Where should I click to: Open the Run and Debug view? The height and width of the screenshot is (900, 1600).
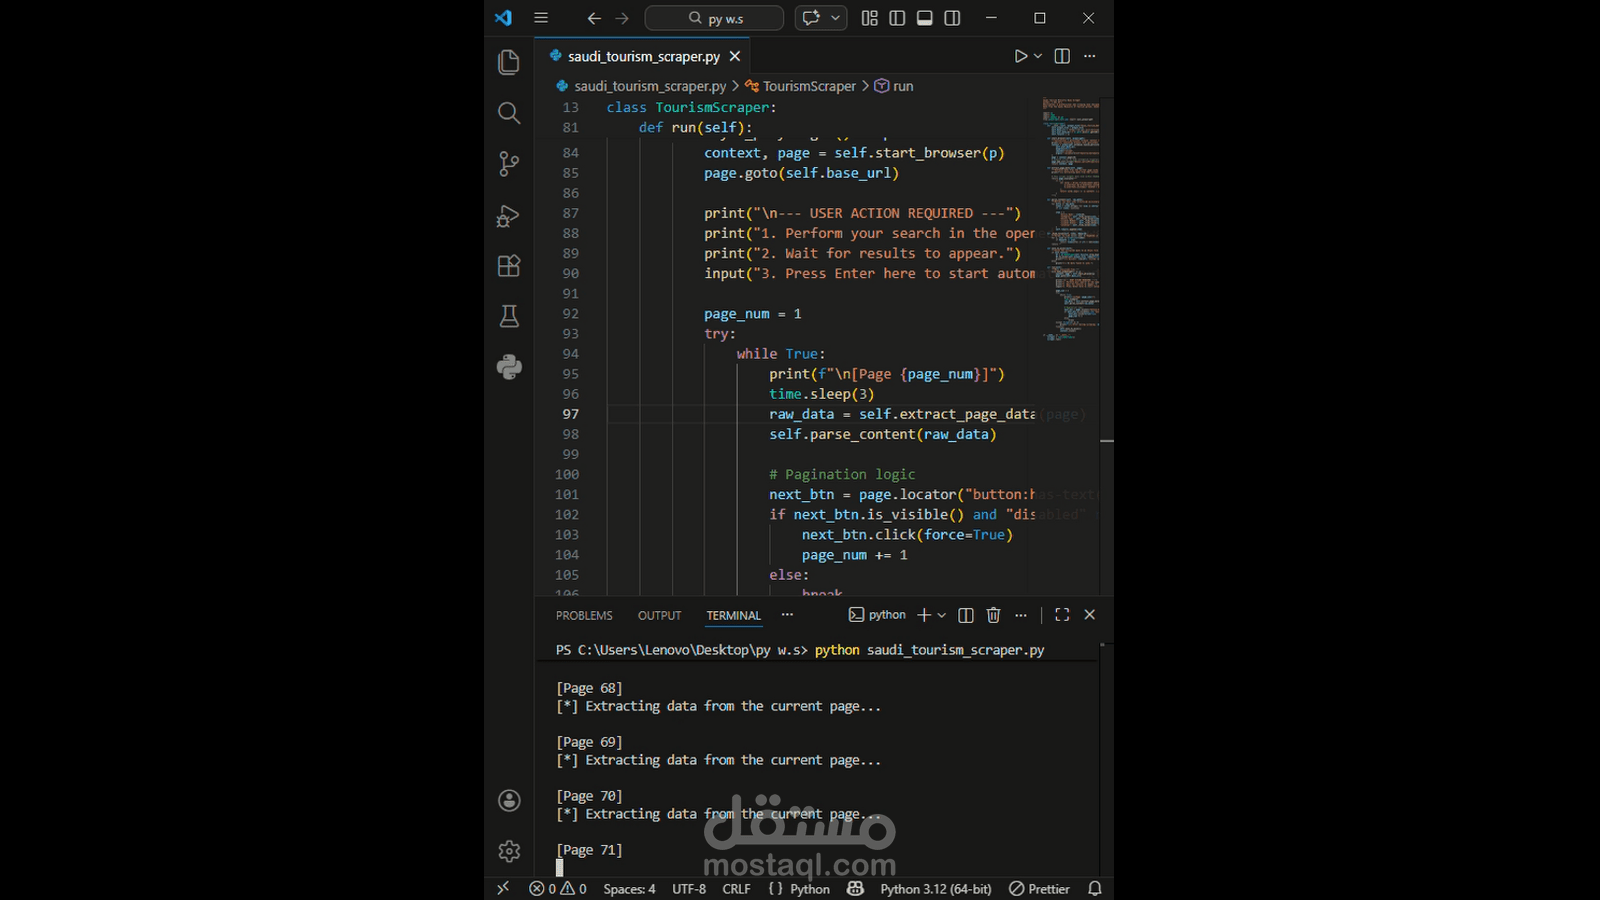point(508,216)
